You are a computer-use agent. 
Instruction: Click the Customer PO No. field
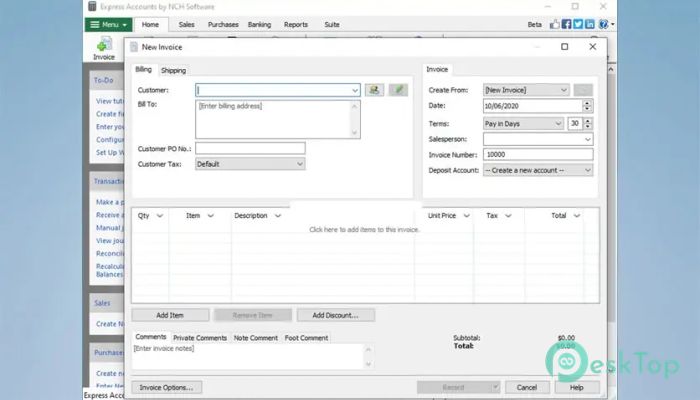tap(250, 148)
